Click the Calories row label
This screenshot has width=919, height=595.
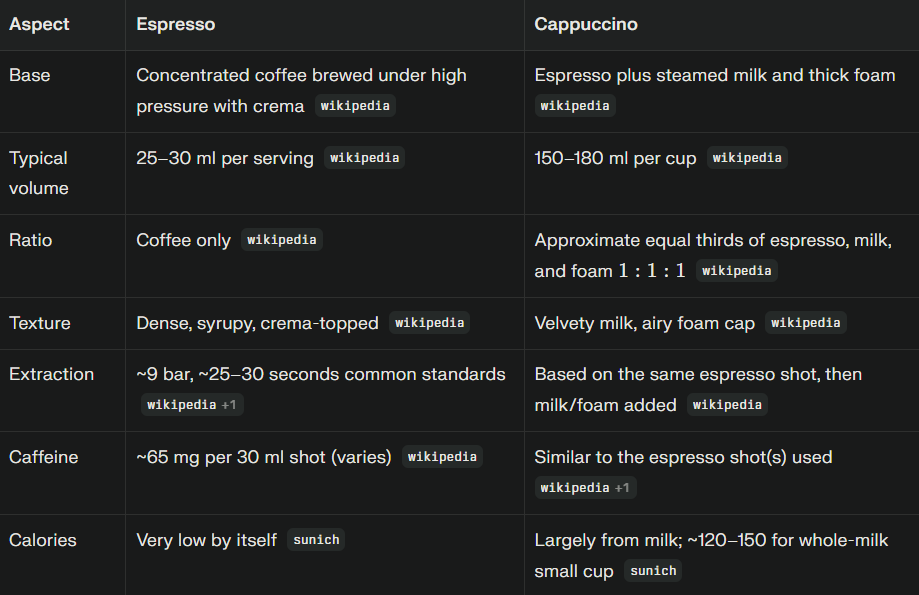coord(43,540)
